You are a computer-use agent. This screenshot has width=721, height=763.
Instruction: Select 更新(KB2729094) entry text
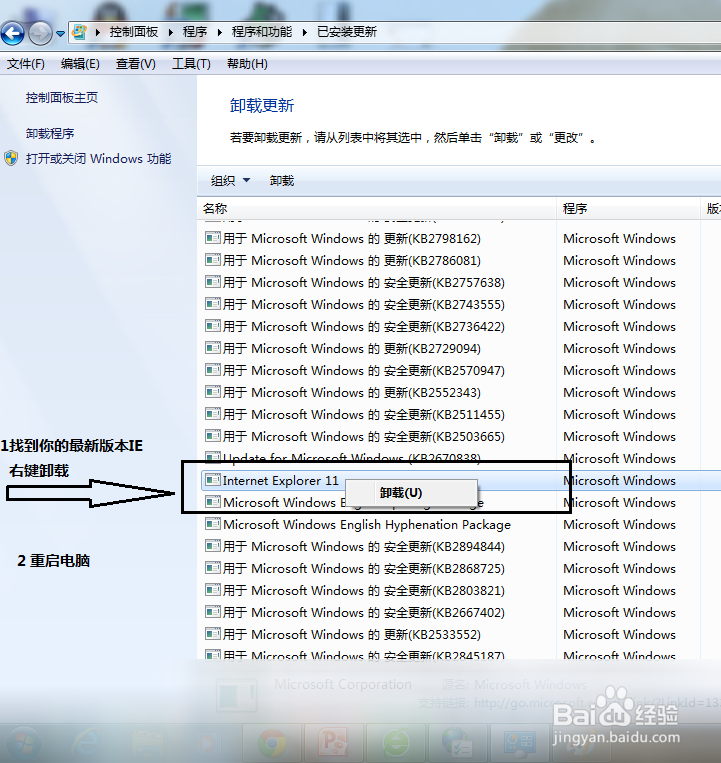coord(352,348)
